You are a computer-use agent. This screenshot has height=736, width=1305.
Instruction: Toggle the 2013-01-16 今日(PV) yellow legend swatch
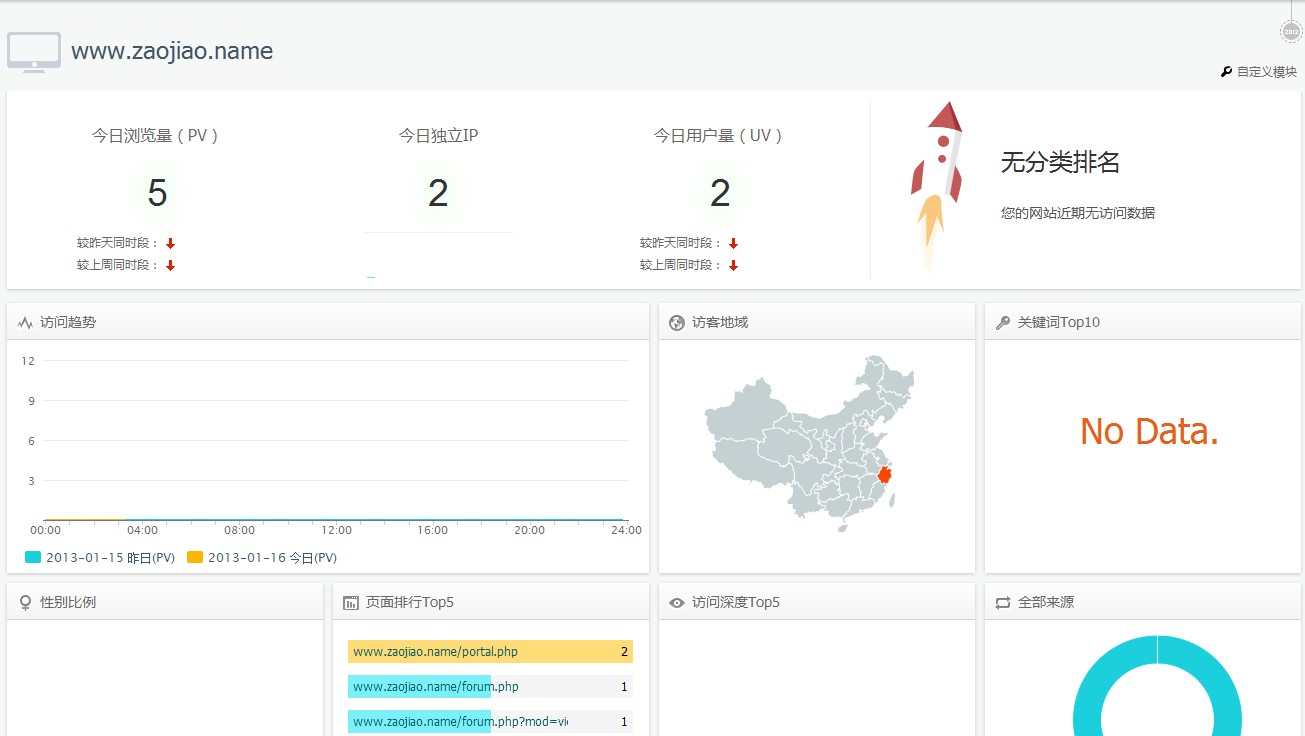coord(195,557)
